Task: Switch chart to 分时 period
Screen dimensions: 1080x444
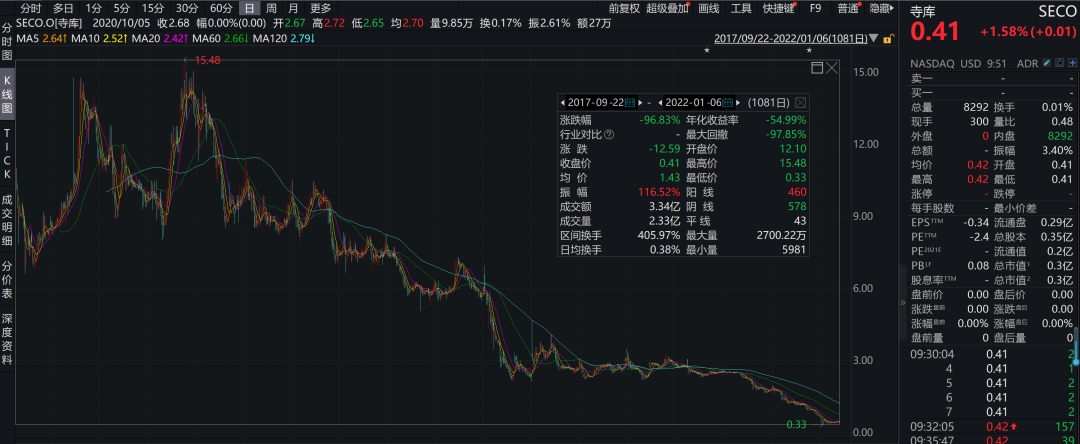Action: pyautogui.click(x=30, y=8)
